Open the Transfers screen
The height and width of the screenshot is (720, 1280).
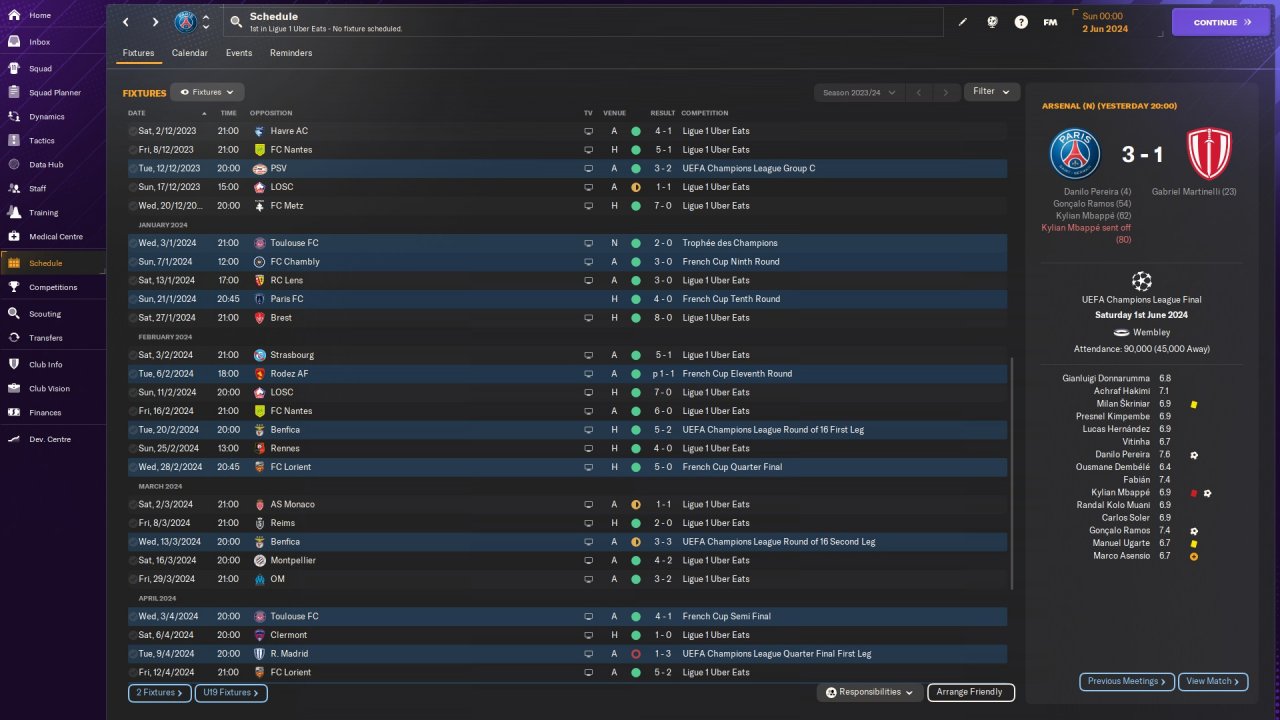[46, 338]
